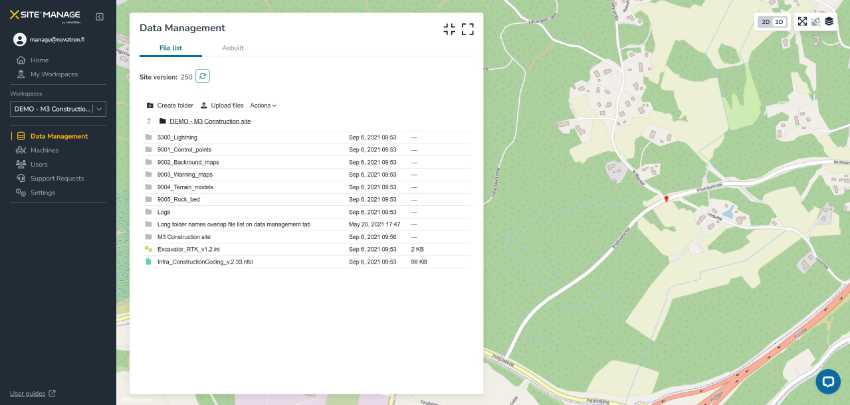The image size is (850, 405).
Task: Toggle the map satellite imagery icon
Action: coord(816,21)
